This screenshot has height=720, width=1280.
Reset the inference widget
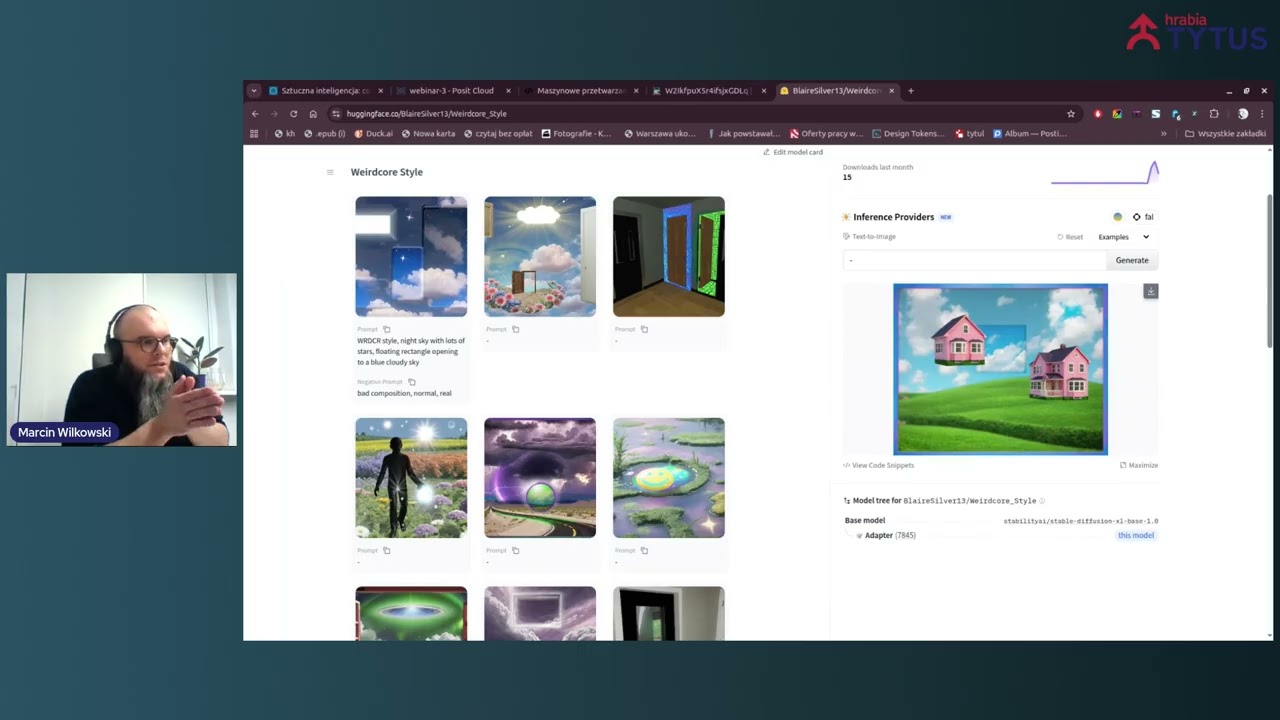point(1070,237)
